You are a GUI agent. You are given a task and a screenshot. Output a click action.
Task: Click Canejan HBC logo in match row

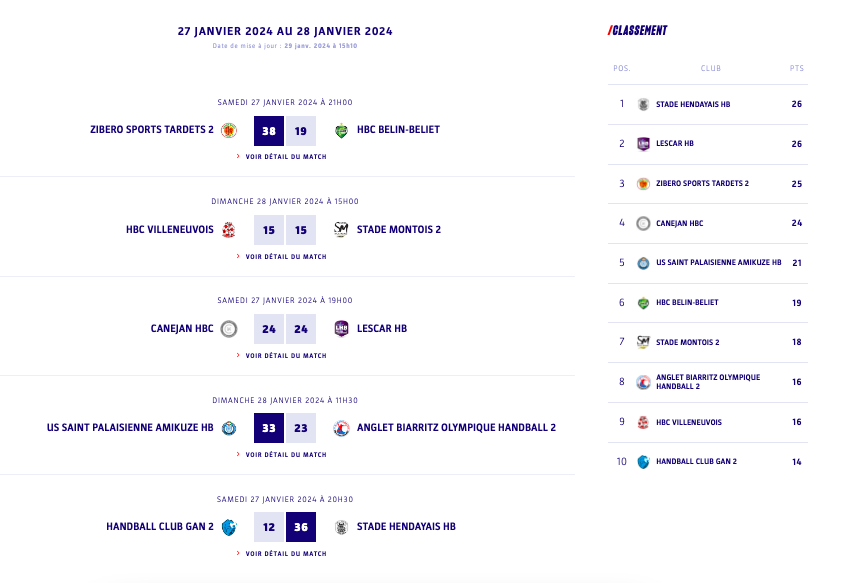[x=229, y=329]
